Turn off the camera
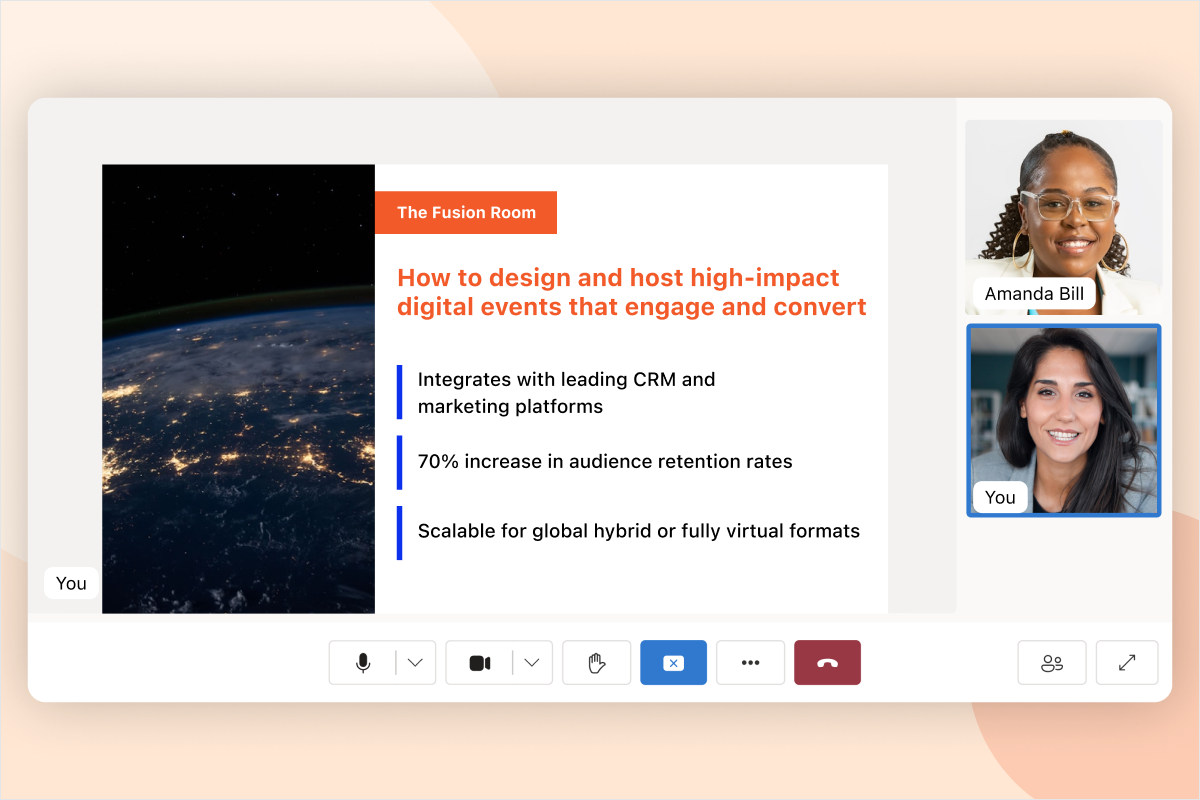 (480, 663)
